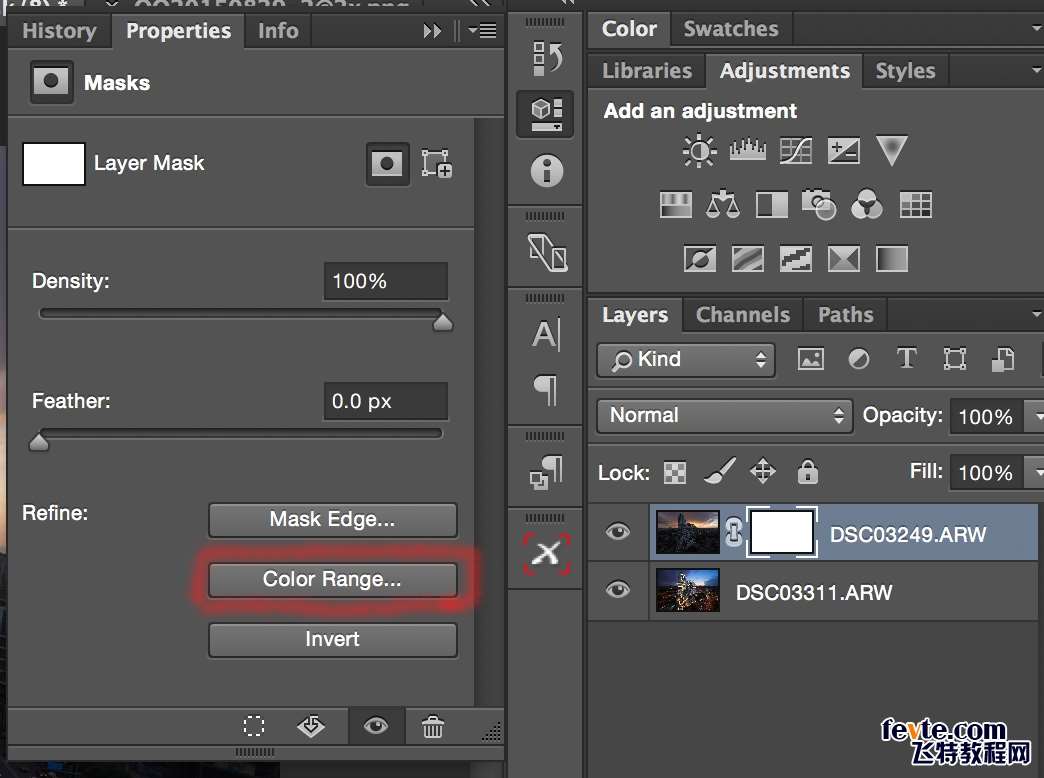1044x778 pixels.
Task: Switch to the History tab
Action: click(59, 31)
